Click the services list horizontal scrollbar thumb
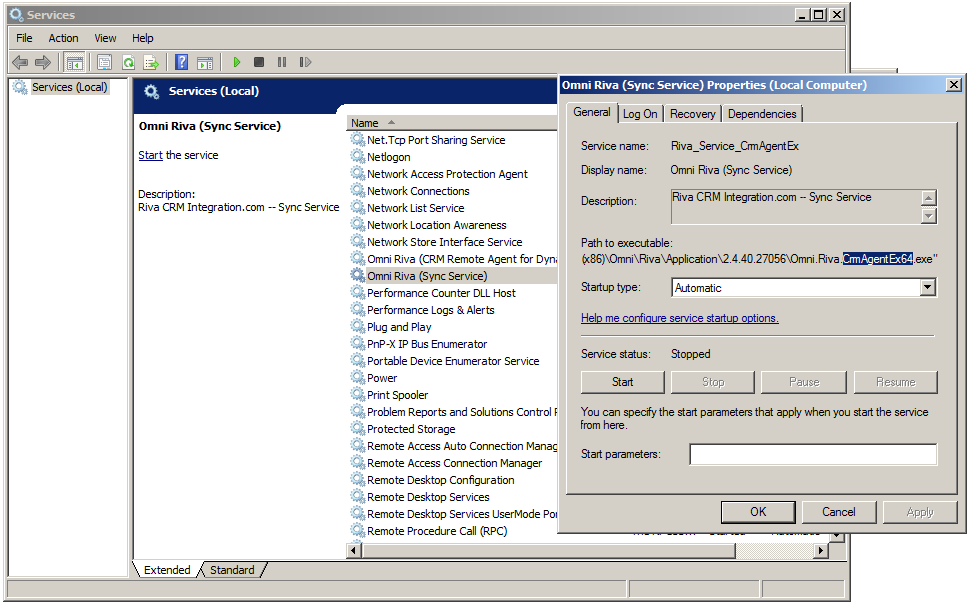970x605 pixels. point(549,550)
